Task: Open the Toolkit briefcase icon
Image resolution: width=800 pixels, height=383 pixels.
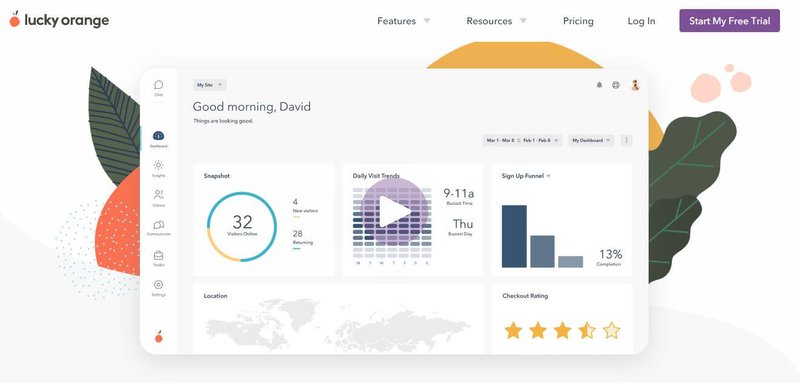Action: pos(159,256)
